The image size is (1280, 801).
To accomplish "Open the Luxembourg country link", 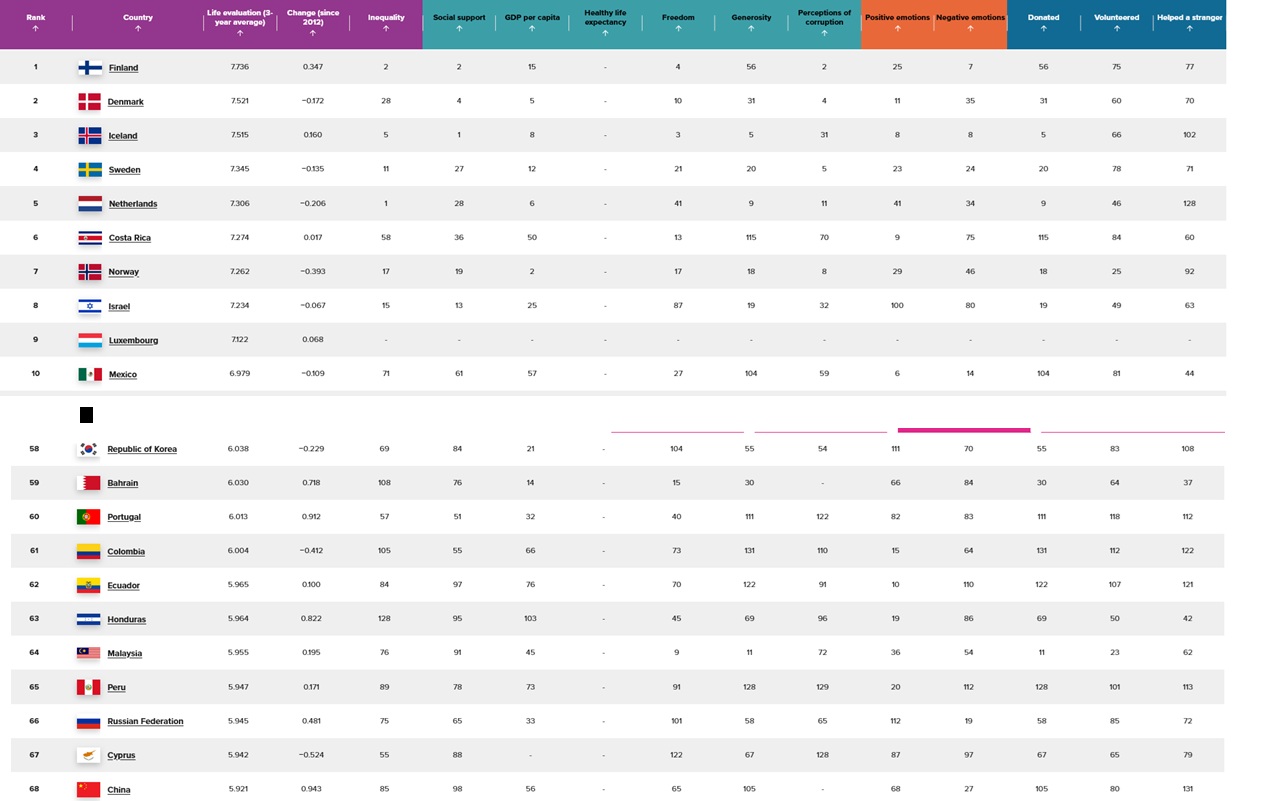I will [133, 340].
